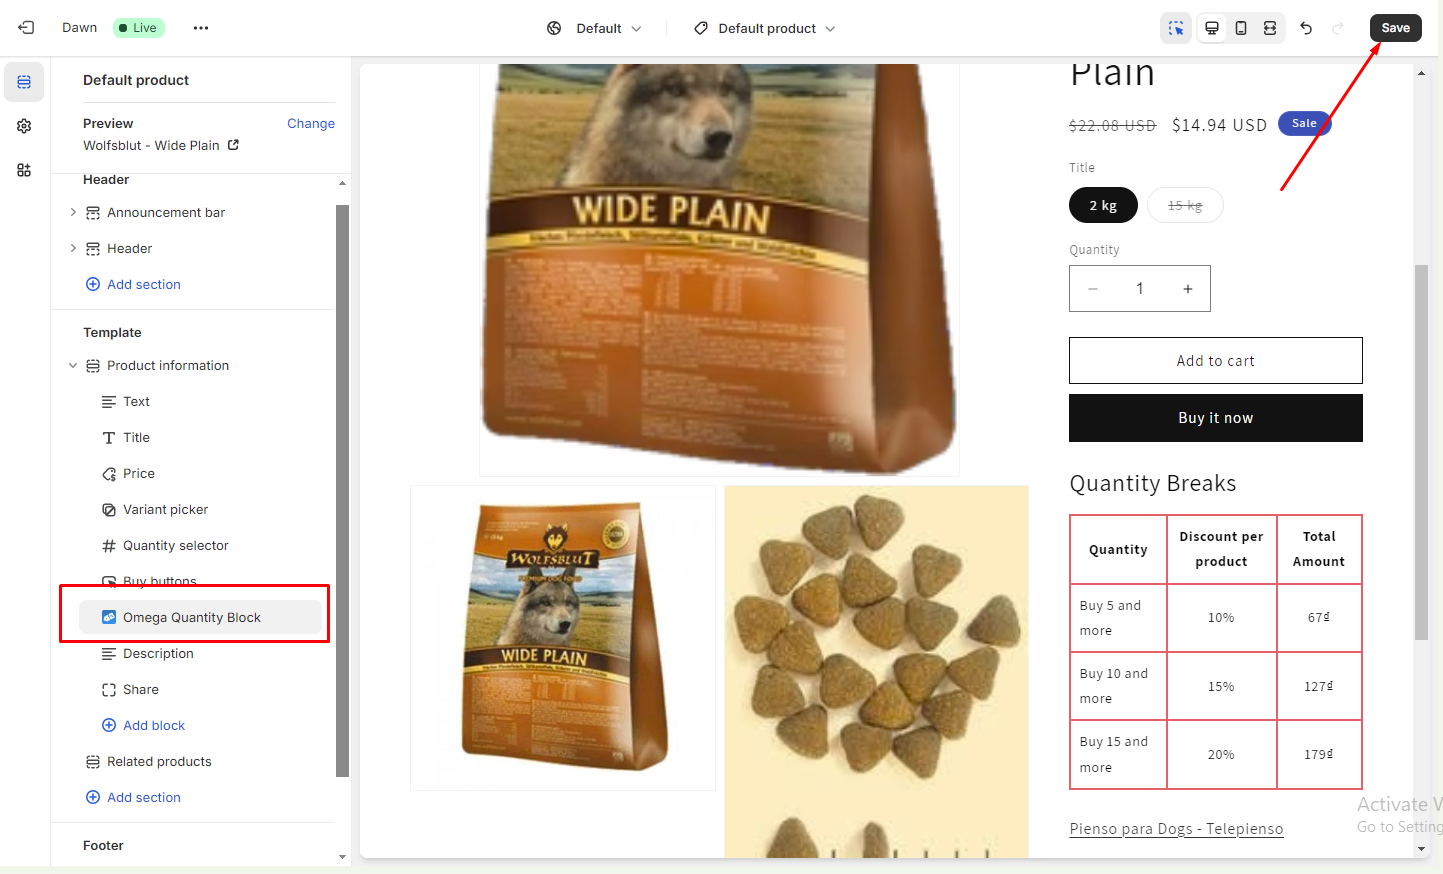
Task: Click the Save button
Action: pos(1395,28)
